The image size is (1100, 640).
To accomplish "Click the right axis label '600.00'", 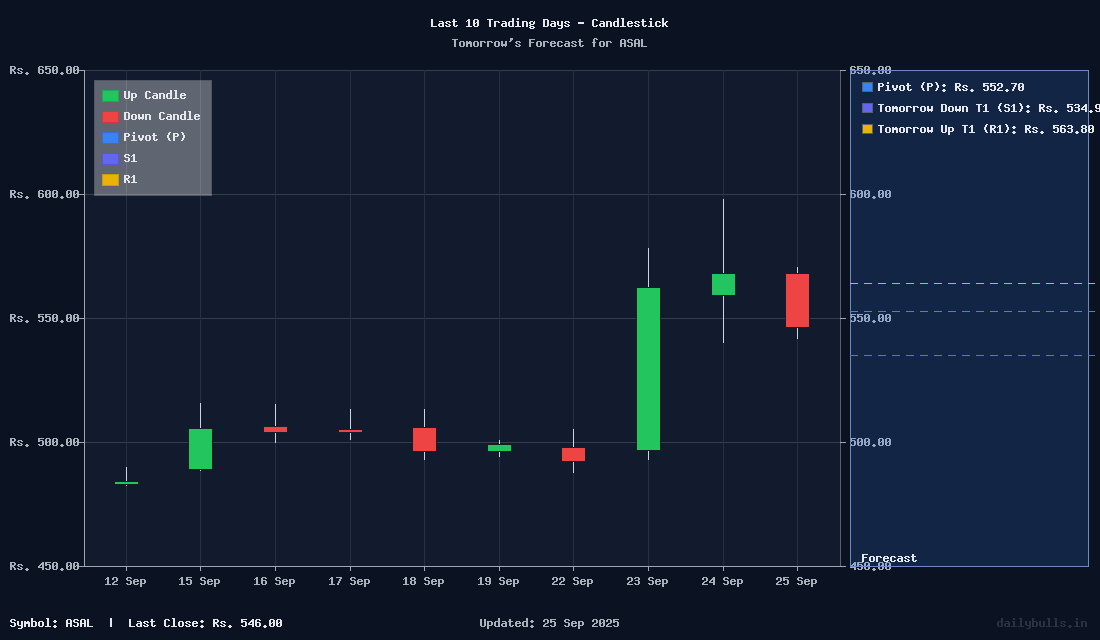I will pos(871,194).
